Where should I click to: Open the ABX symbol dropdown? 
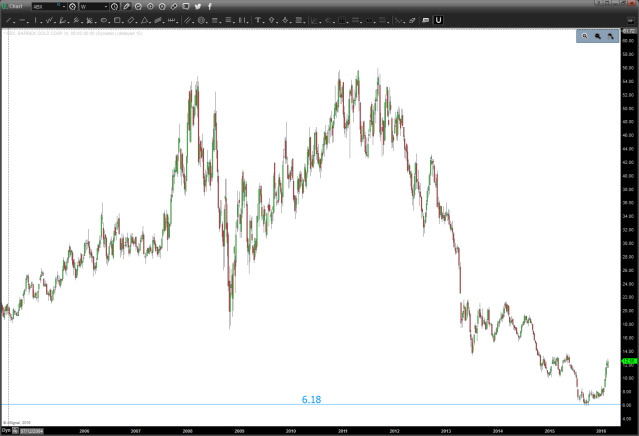point(65,7)
